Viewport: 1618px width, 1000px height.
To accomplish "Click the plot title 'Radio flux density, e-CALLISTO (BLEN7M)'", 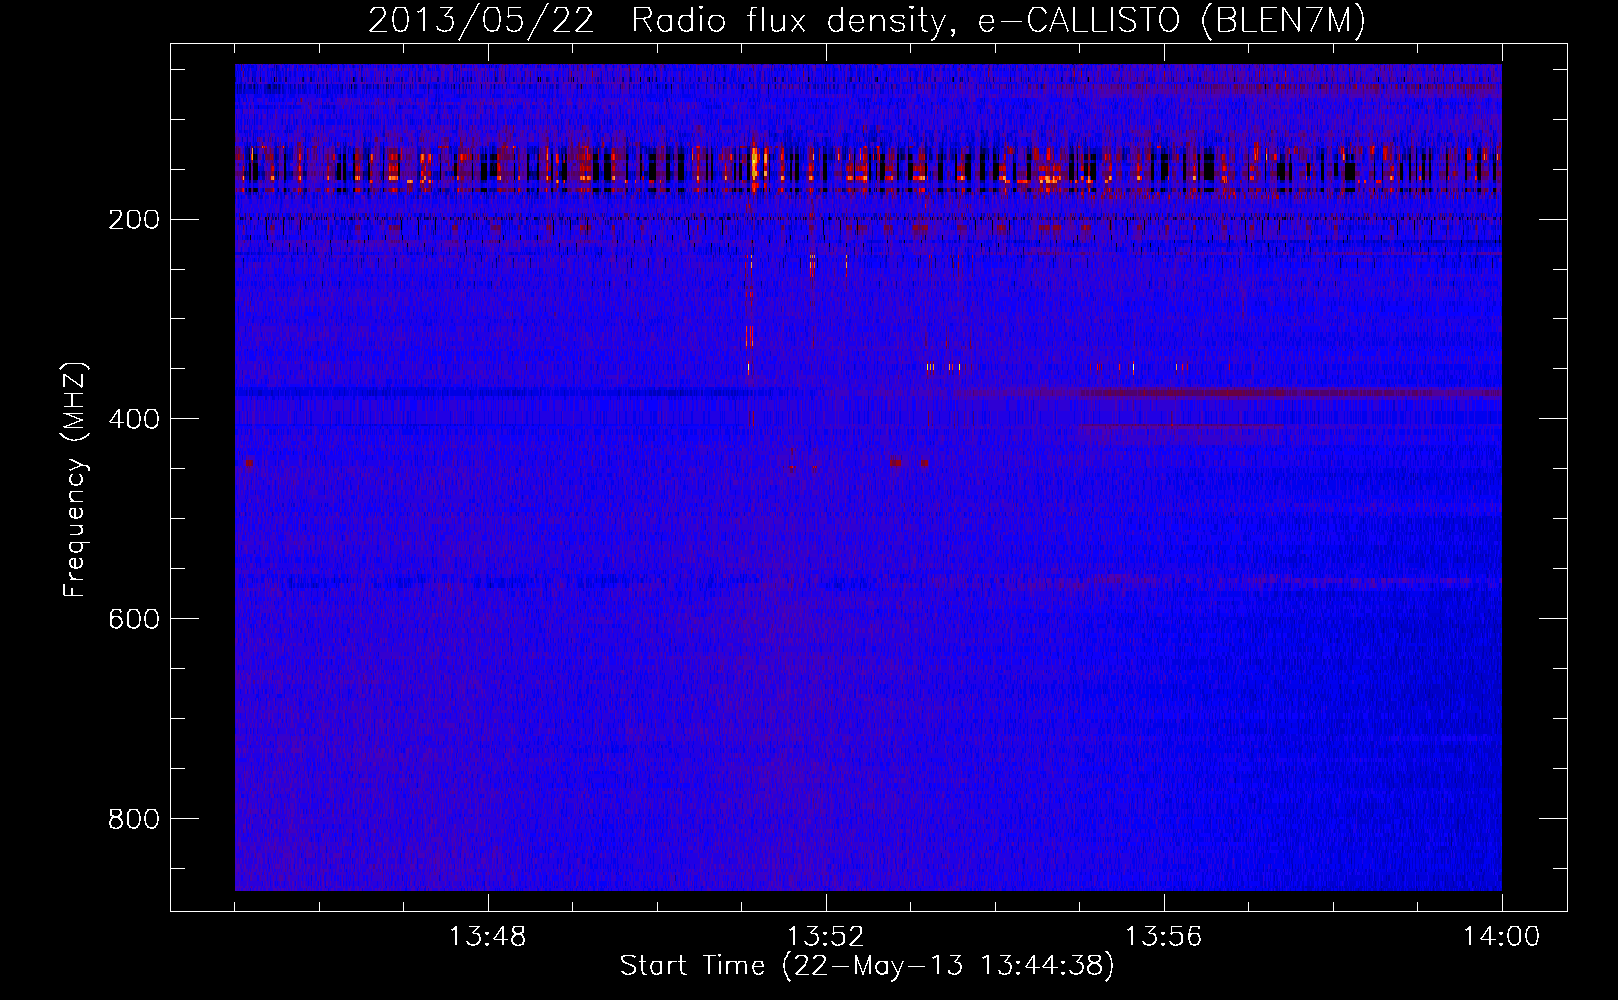I will coord(999,21).
